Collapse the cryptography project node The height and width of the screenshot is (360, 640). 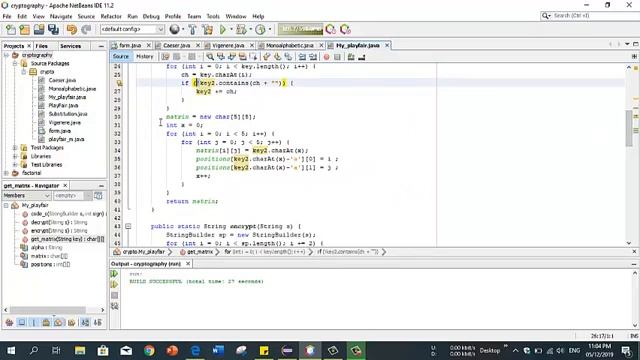[x=6, y=55]
